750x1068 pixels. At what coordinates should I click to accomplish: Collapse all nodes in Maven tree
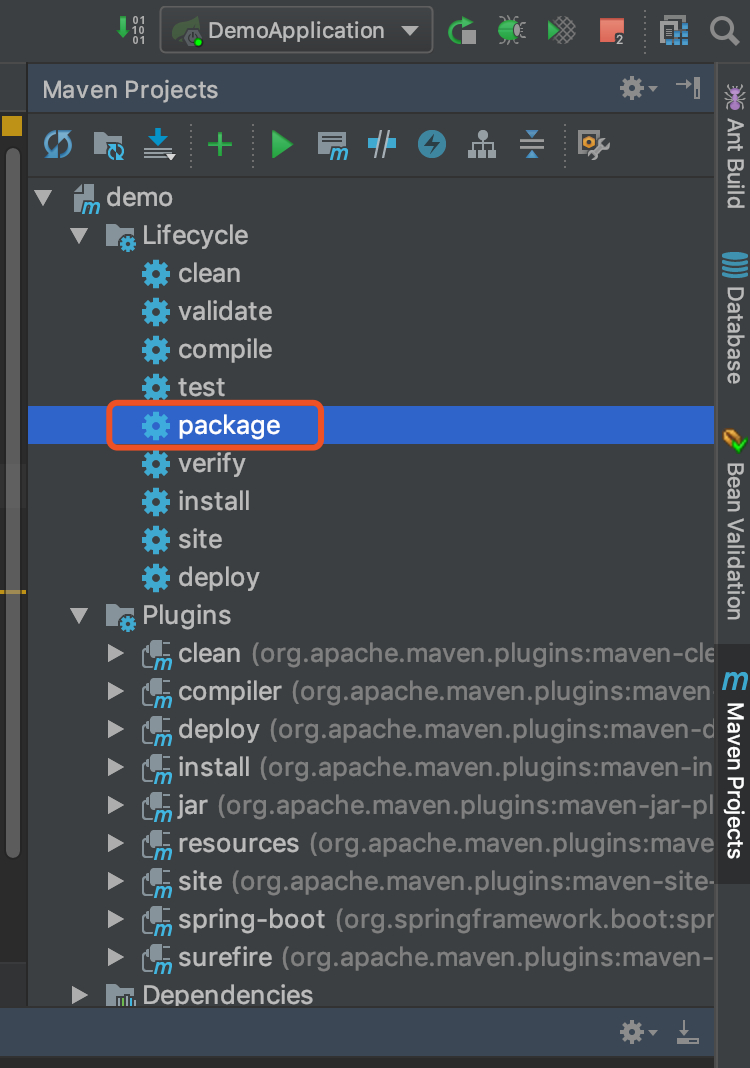coord(532,145)
